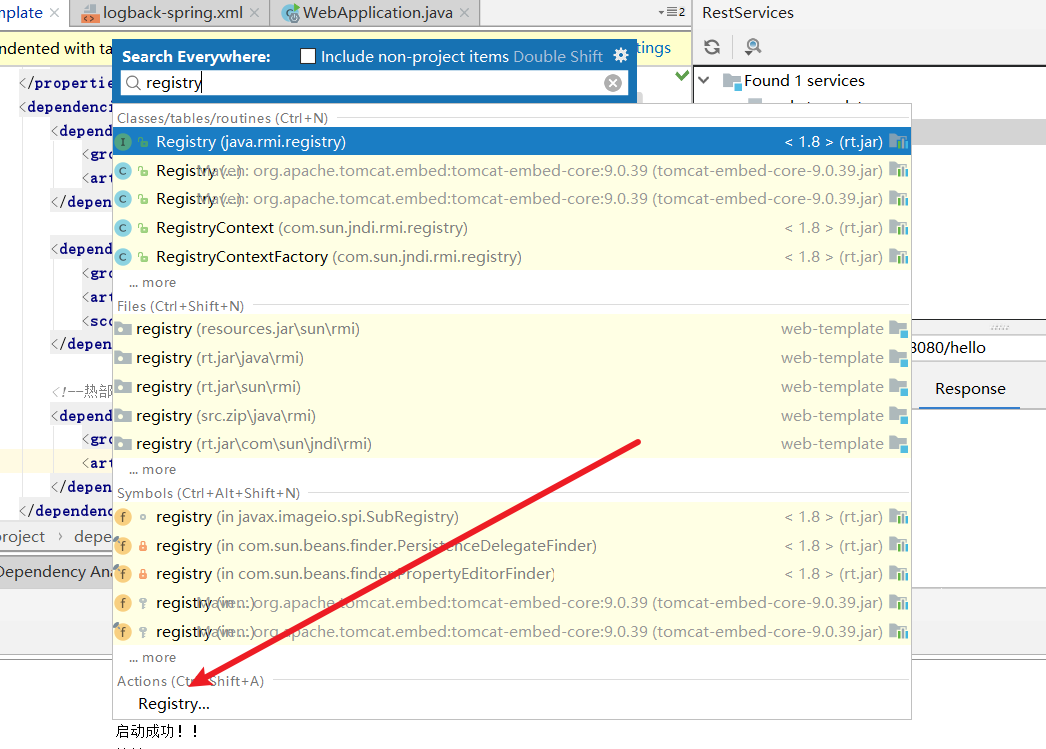Screen dimensions: 1046x749
Task: Click the find services magnifier icon
Action: click(x=753, y=47)
